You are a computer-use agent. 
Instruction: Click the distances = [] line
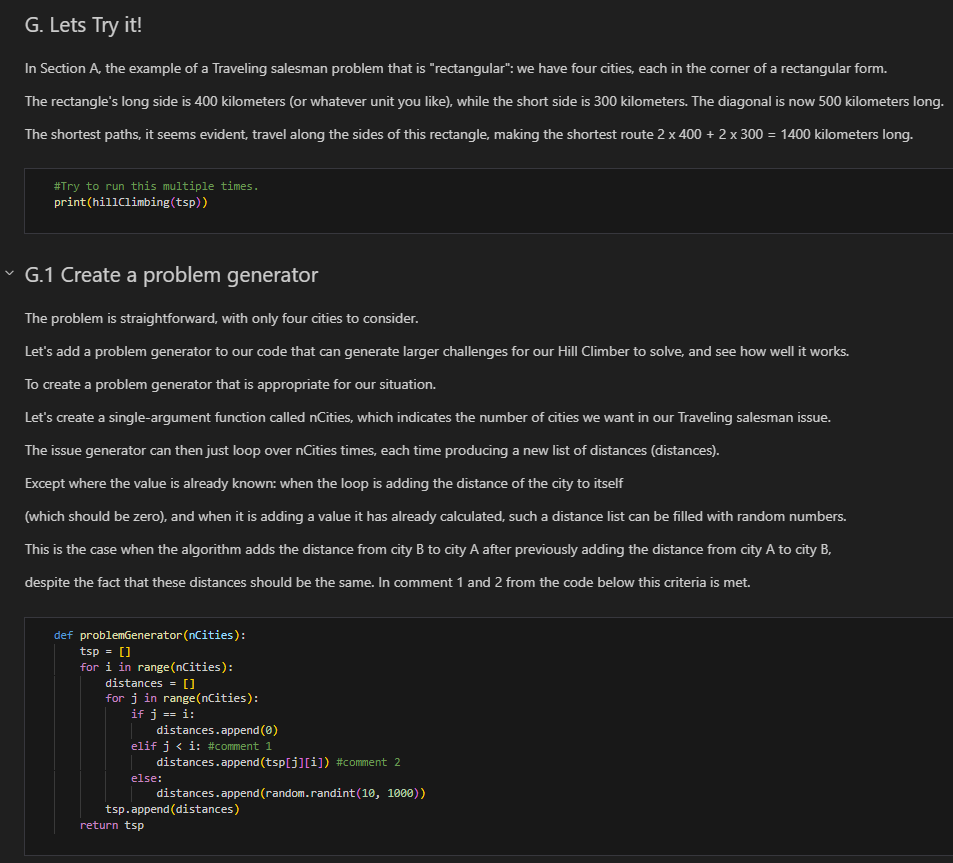point(150,682)
